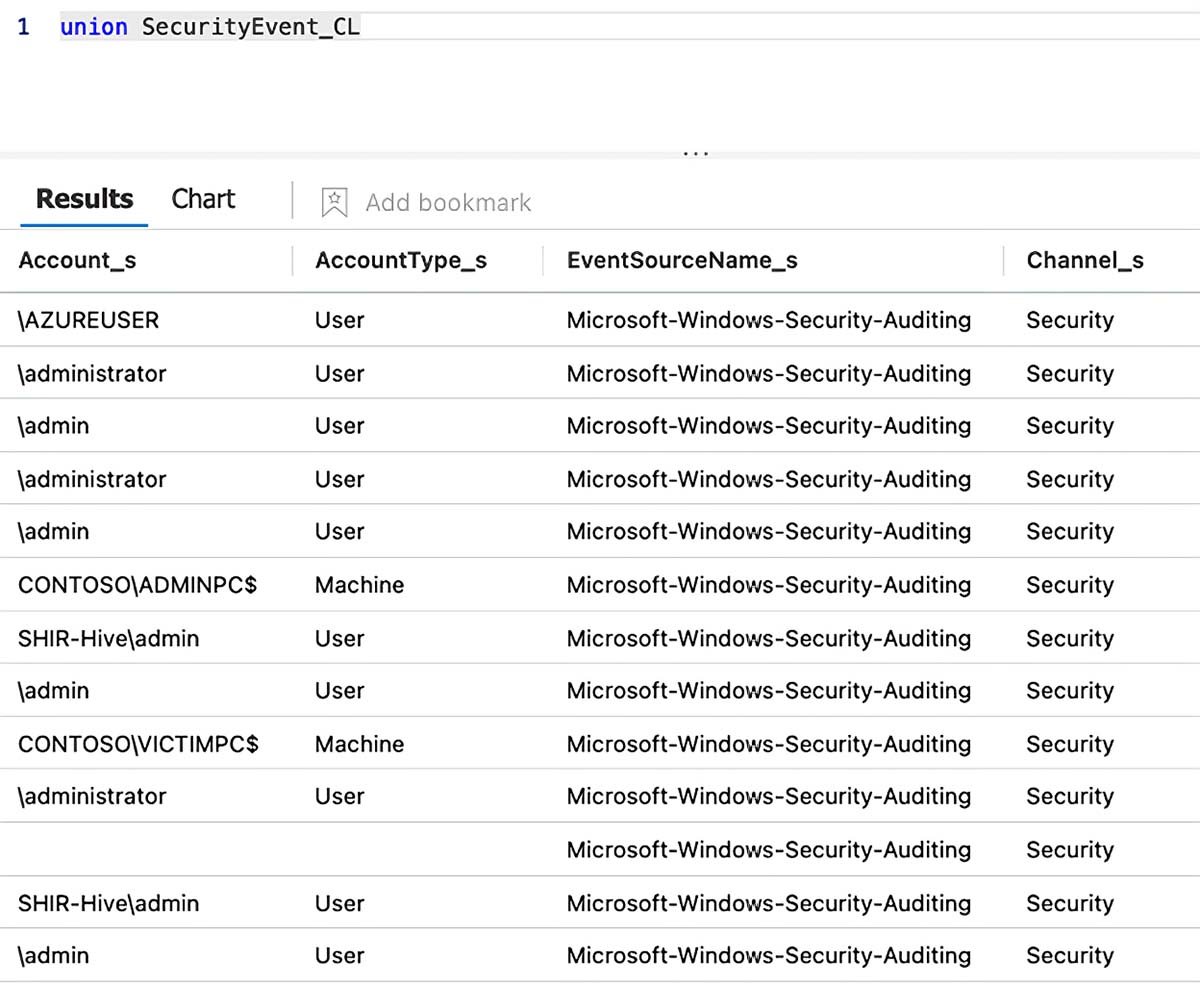Viewport: 1200px width, 987px height.
Task: Select the row with empty account field
Action: (x=150, y=850)
